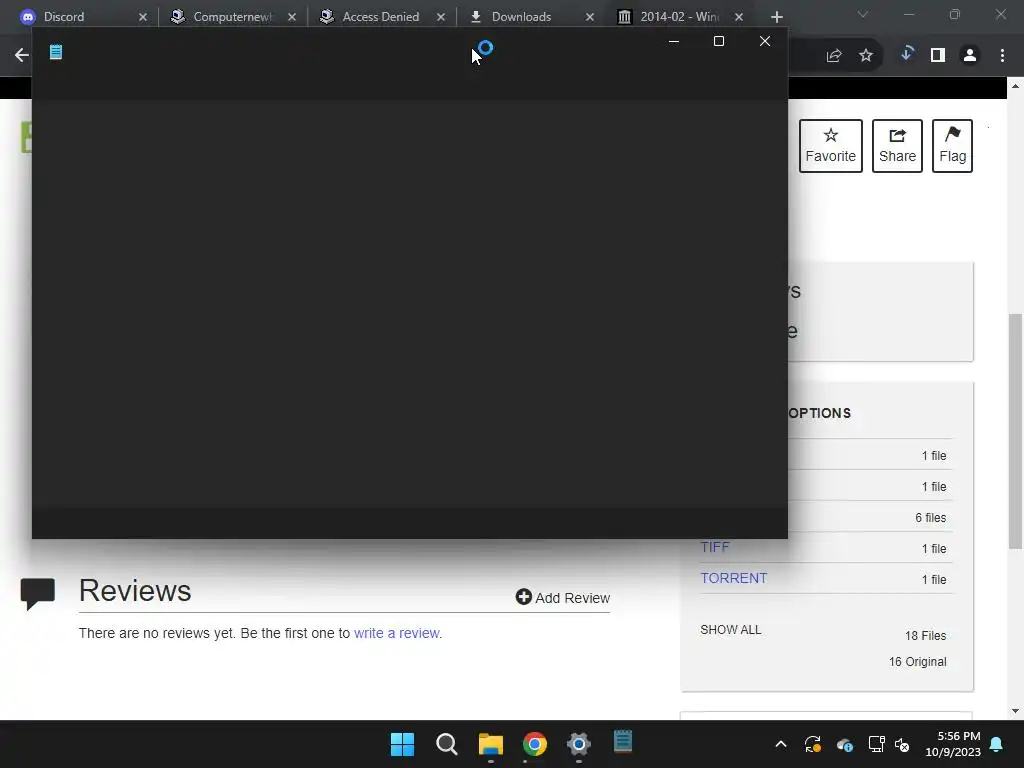Viewport: 1024px width, 768px height.
Task: Click Add Review
Action: click(563, 598)
